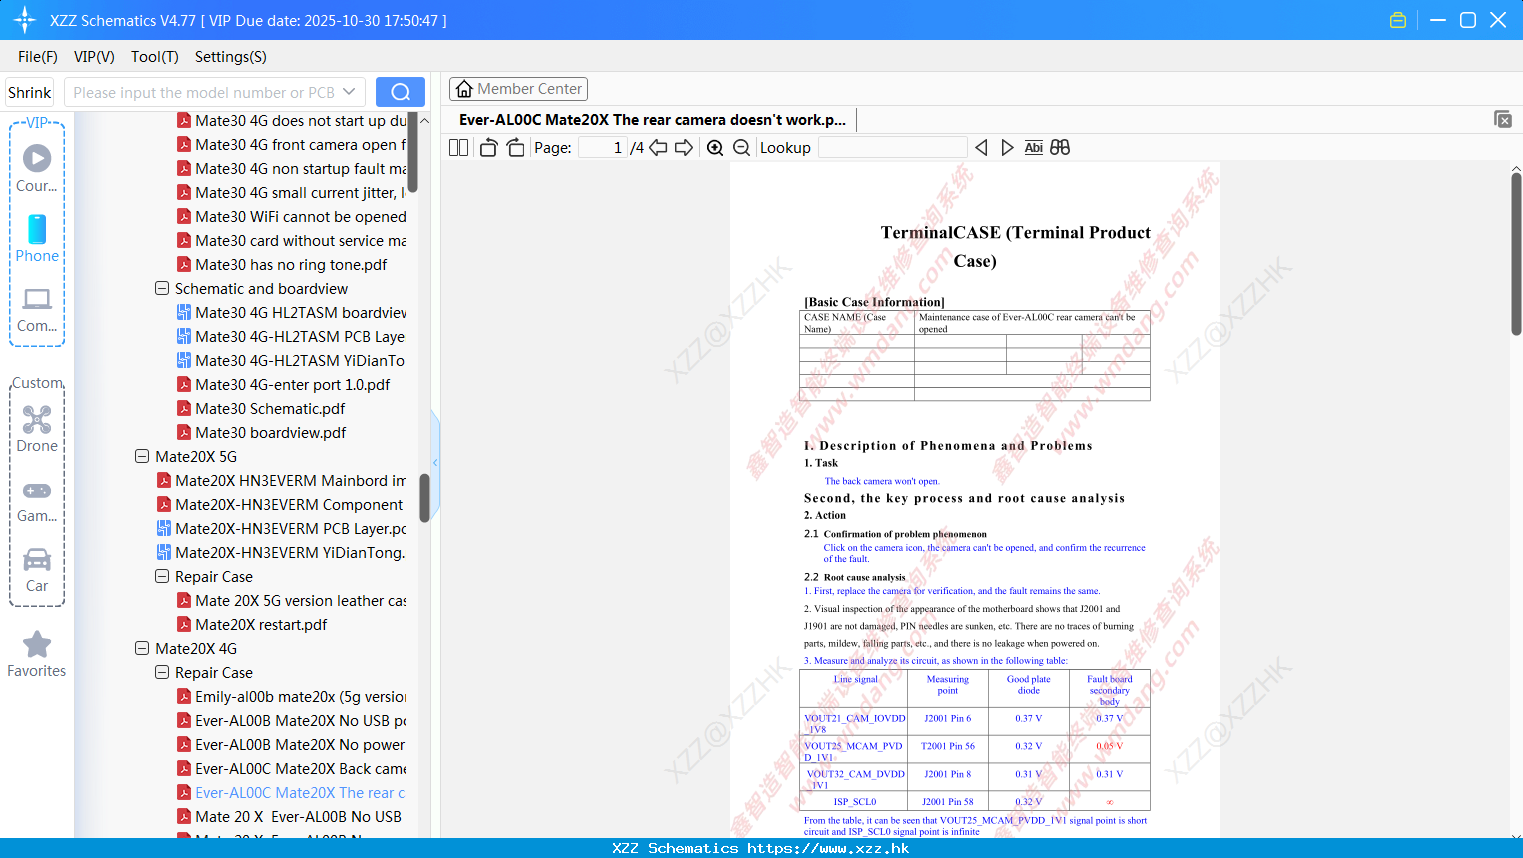The width and height of the screenshot is (1523, 858).
Task: Open the VIP(V) menu
Action: click(94, 56)
